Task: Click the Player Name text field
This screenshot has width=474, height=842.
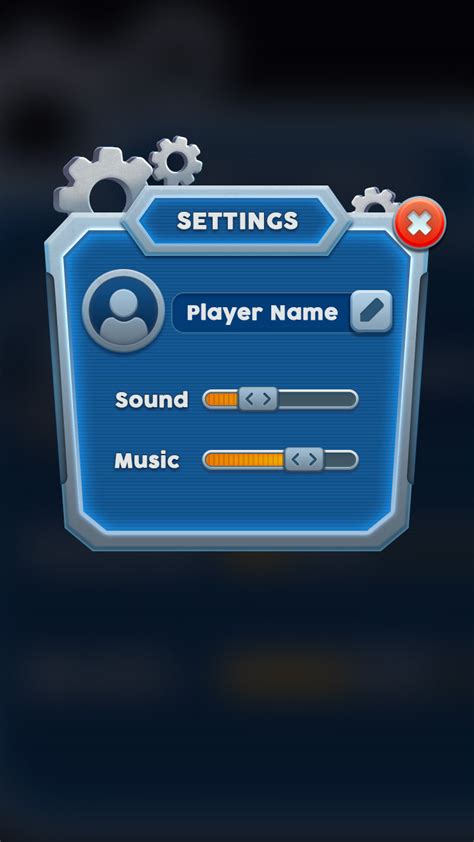Action: click(x=261, y=312)
